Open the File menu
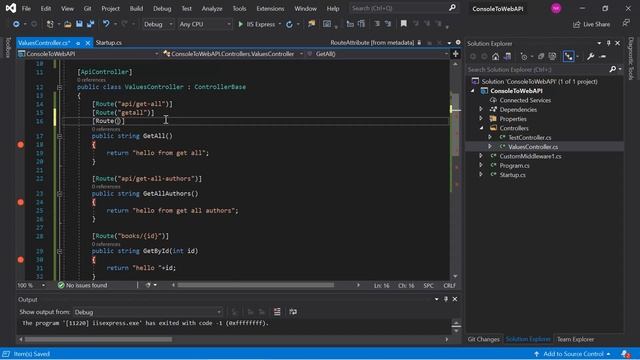Screen dimensions: 640x360 coord(26,9)
